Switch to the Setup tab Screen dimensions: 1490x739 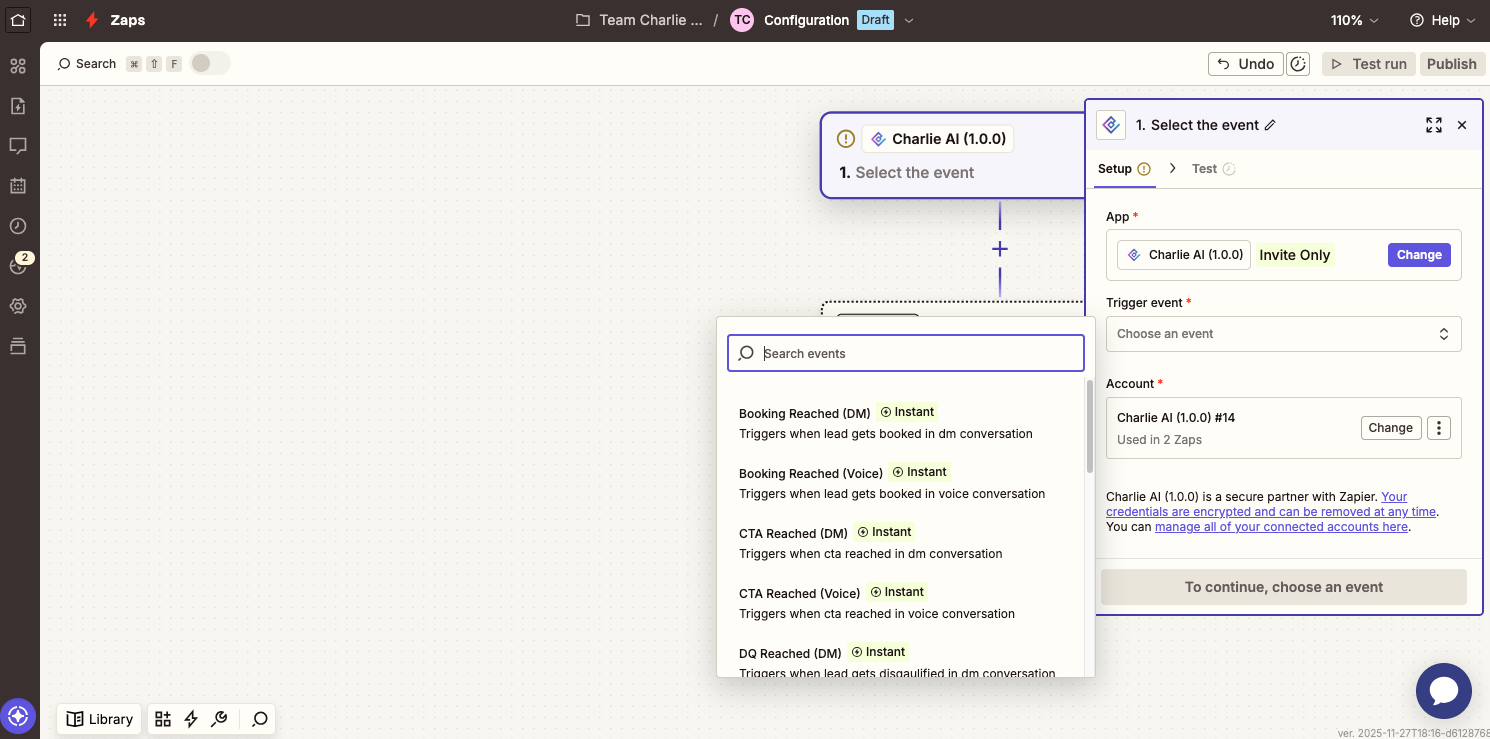tap(1124, 169)
